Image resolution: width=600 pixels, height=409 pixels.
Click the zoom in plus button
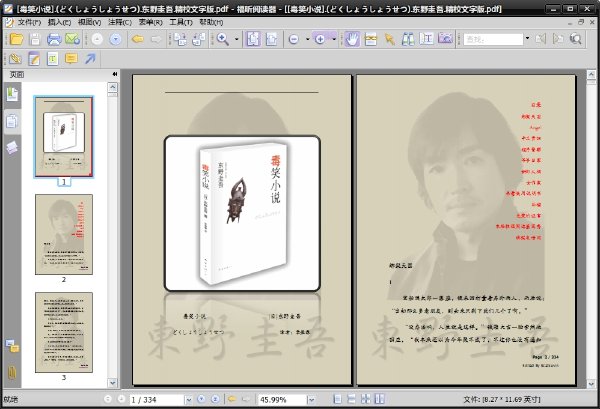pyautogui.click(x=320, y=39)
